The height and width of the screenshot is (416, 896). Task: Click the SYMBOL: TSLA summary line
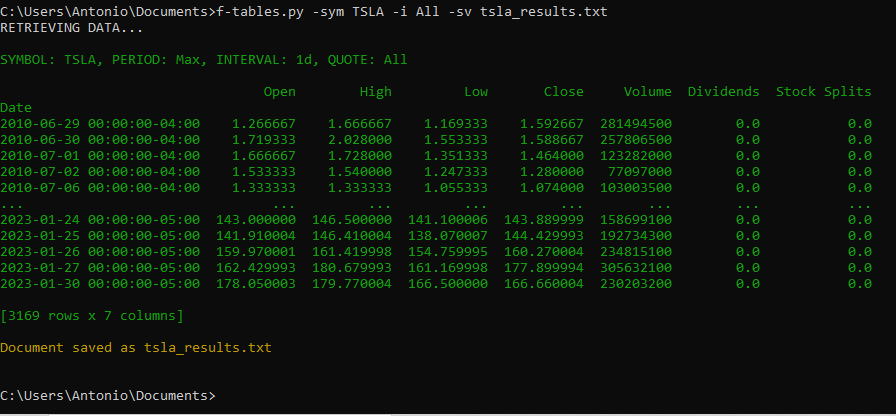click(204, 59)
